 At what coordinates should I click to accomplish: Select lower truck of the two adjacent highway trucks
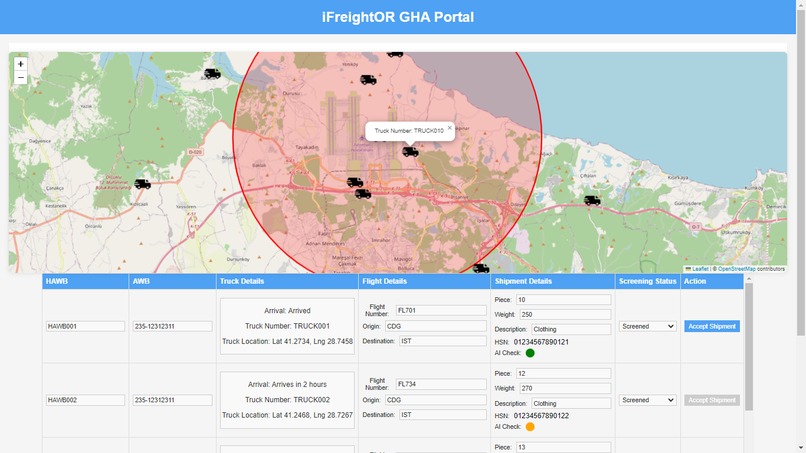click(x=363, y=193)
